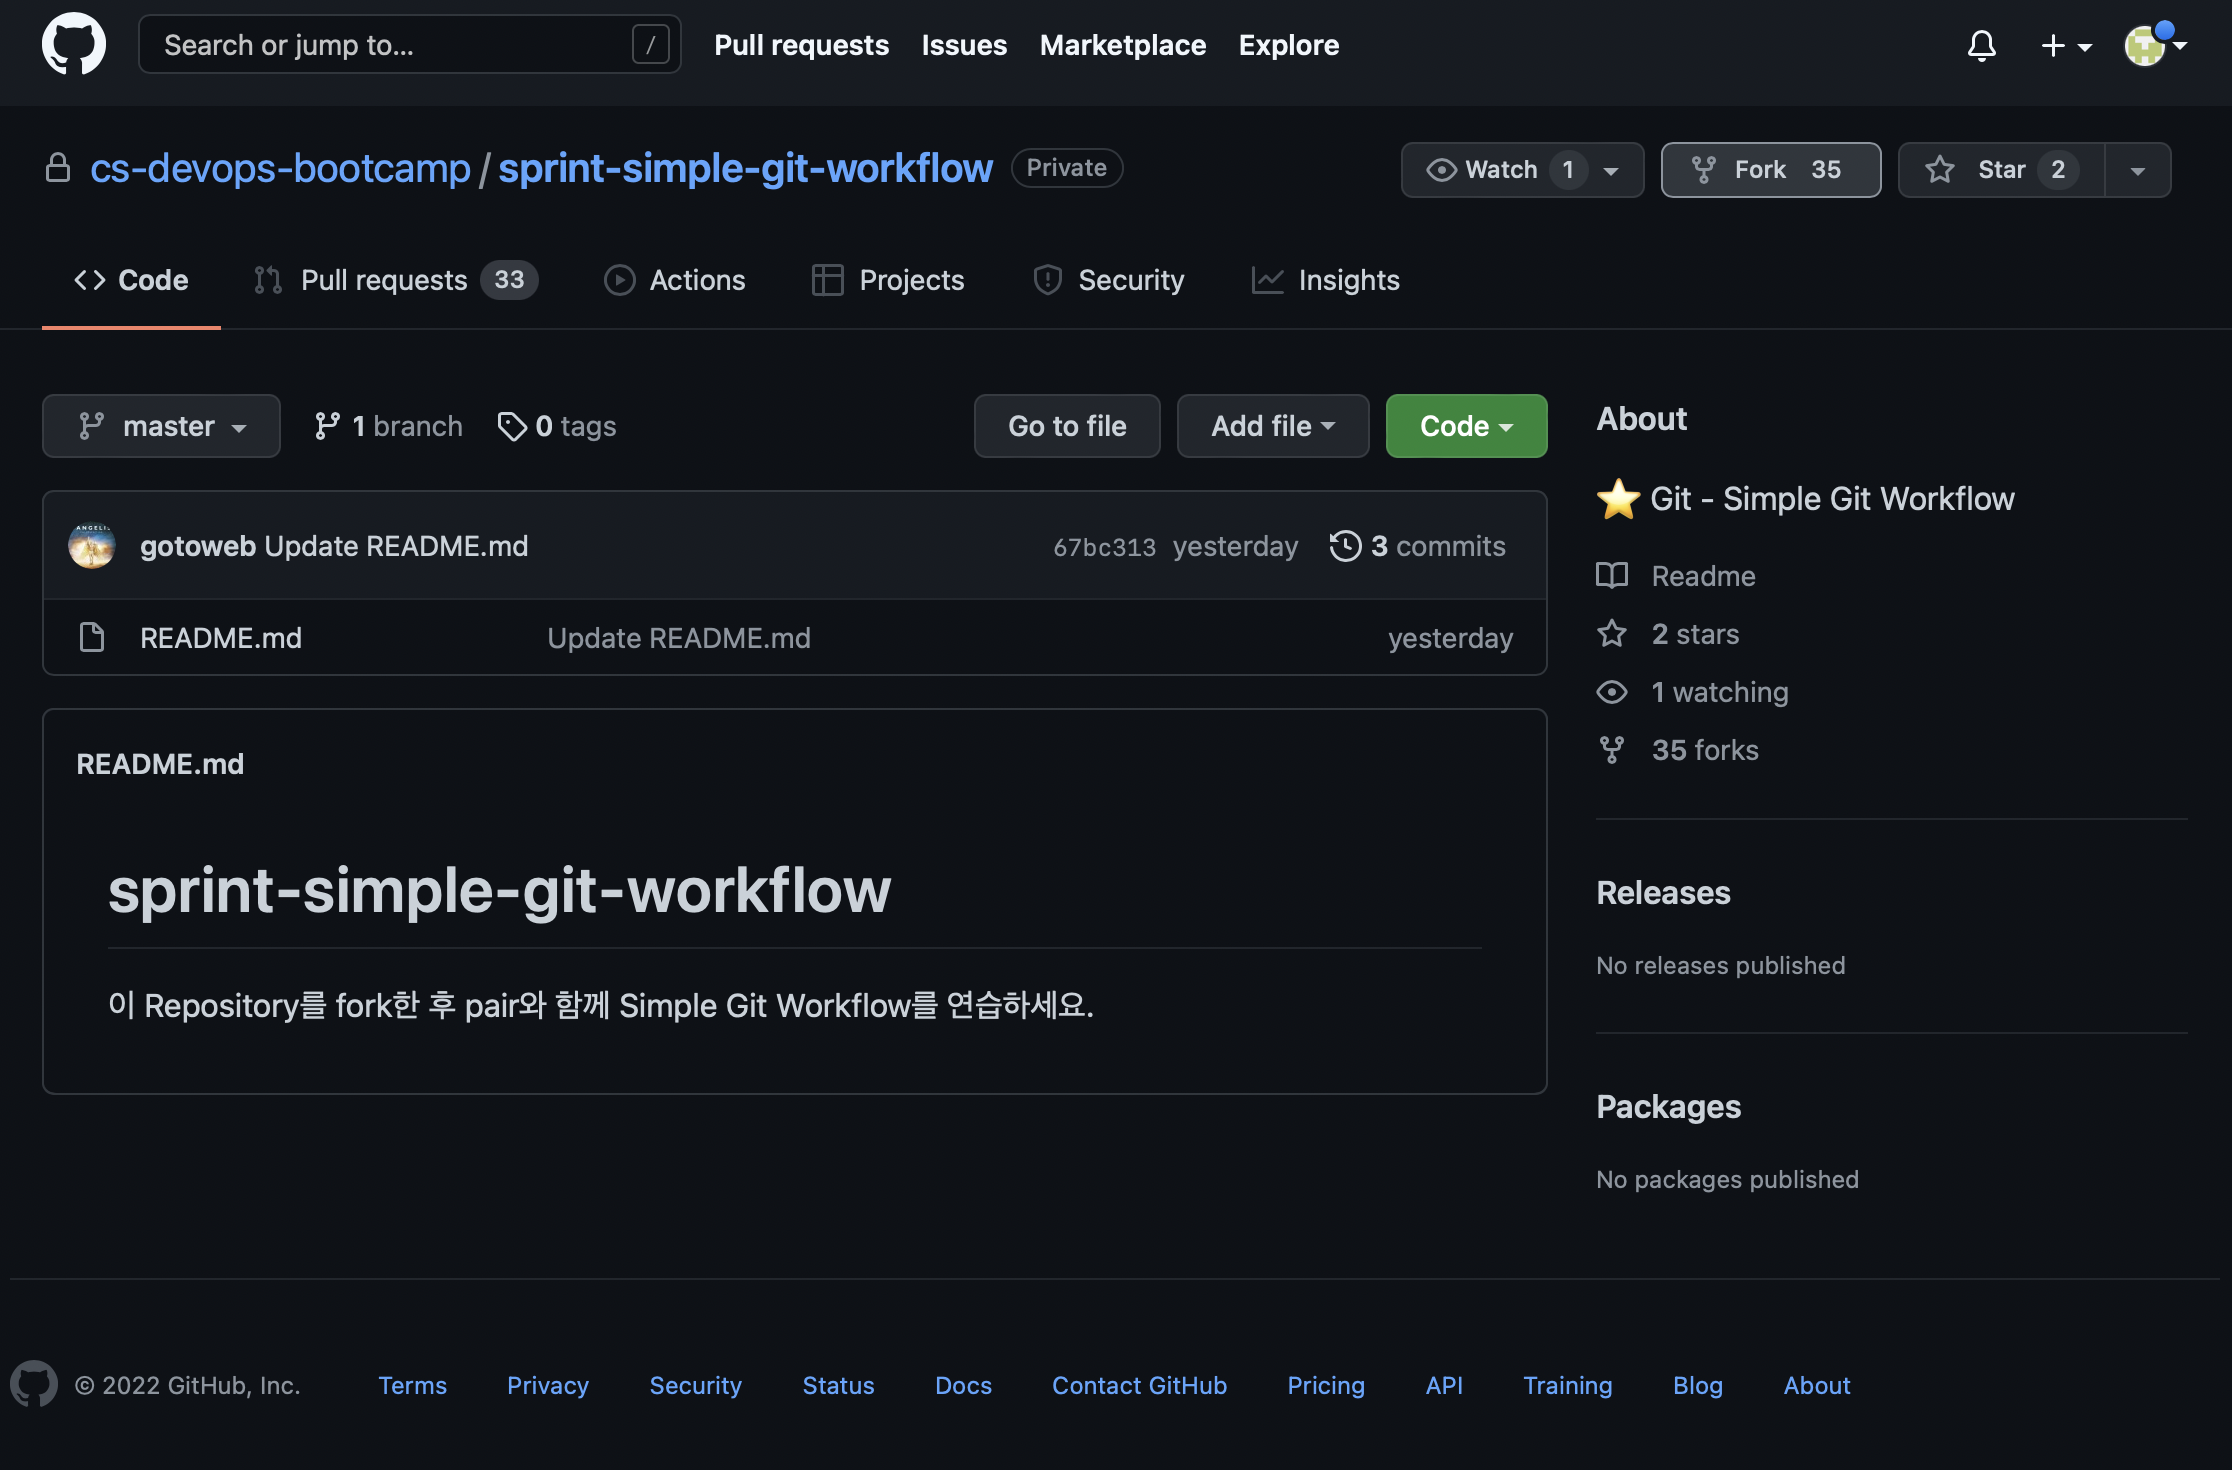2232x1470 pixels.
Task: Open Contact GitHub footer link
Action: pyautogui.click(x=1139, y=1385)
